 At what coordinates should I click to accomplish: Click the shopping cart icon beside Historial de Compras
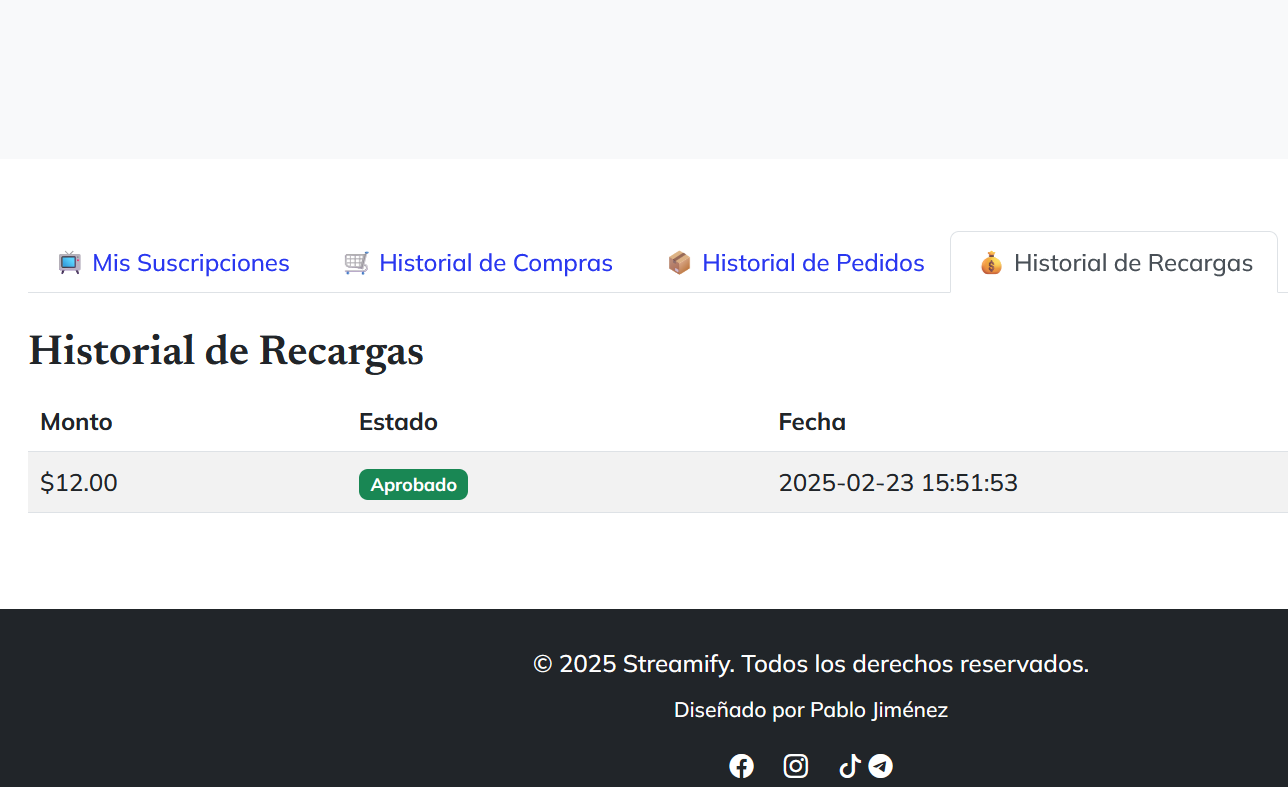[x=356, y=262]
